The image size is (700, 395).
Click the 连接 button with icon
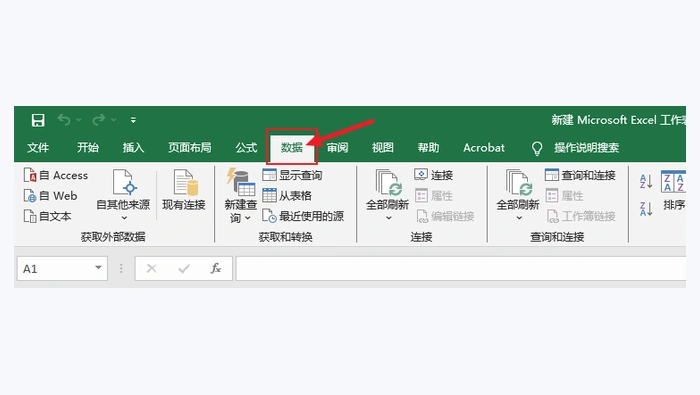click(433, 175)
